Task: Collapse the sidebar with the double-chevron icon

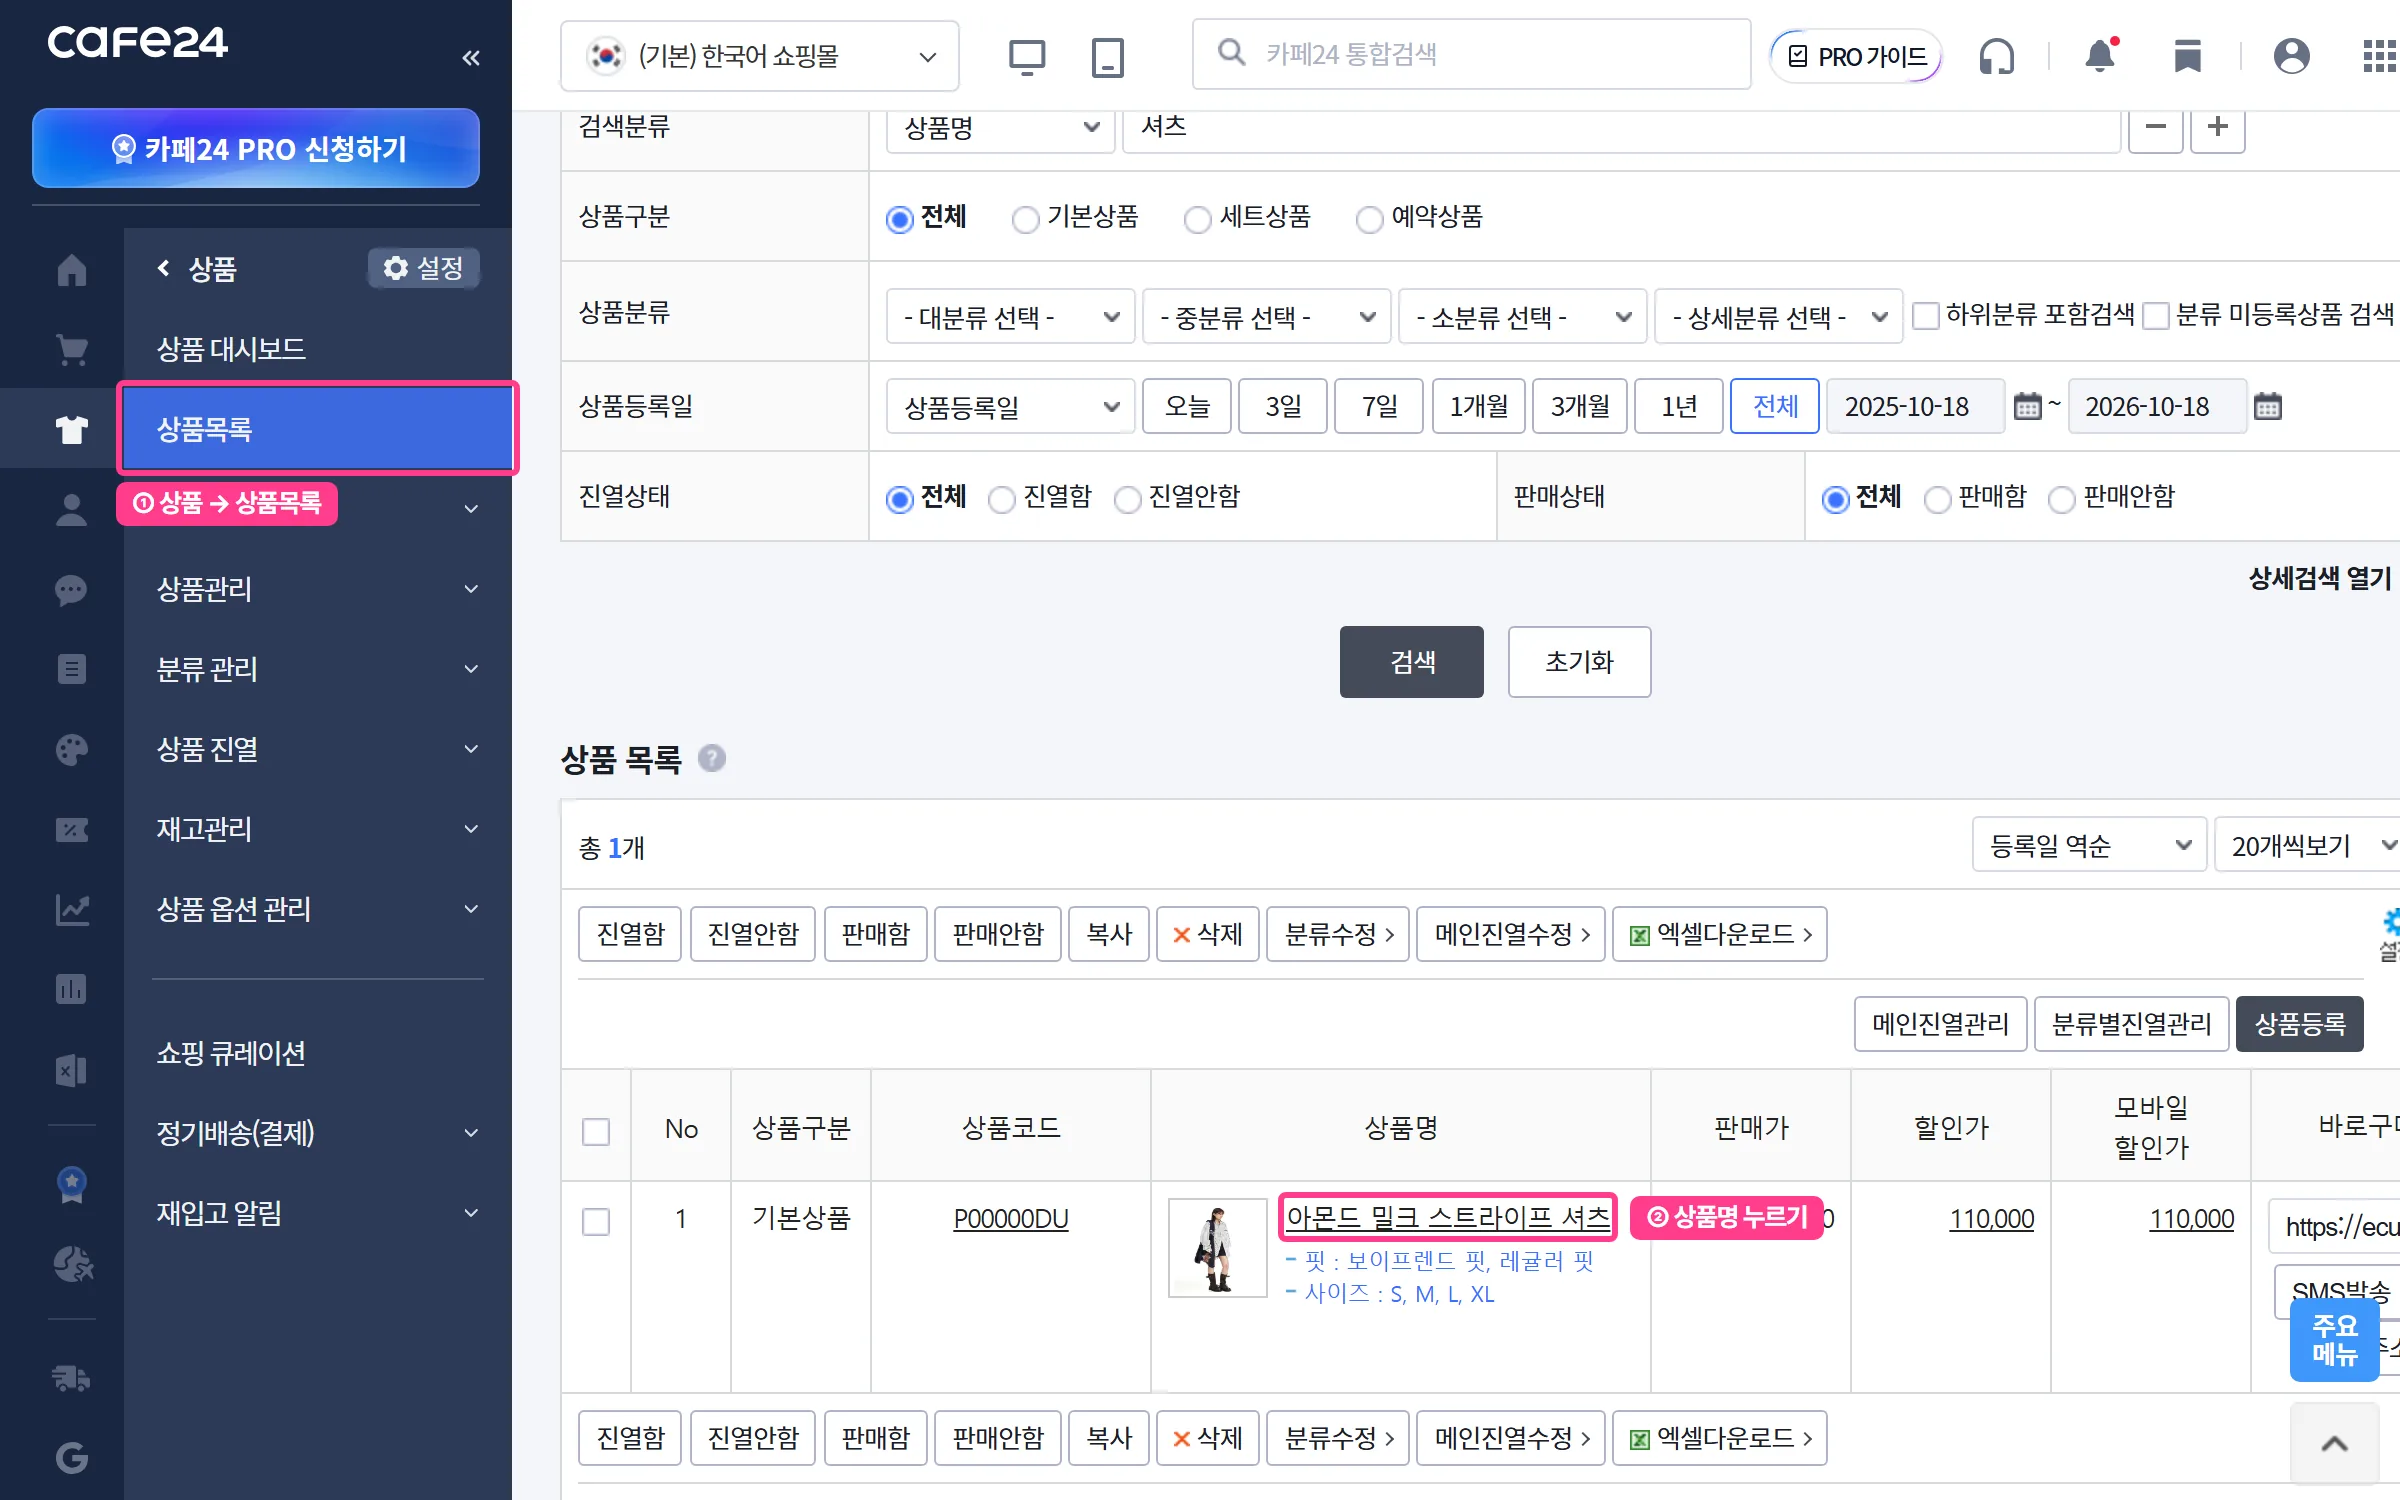Action: click(471, 58)
